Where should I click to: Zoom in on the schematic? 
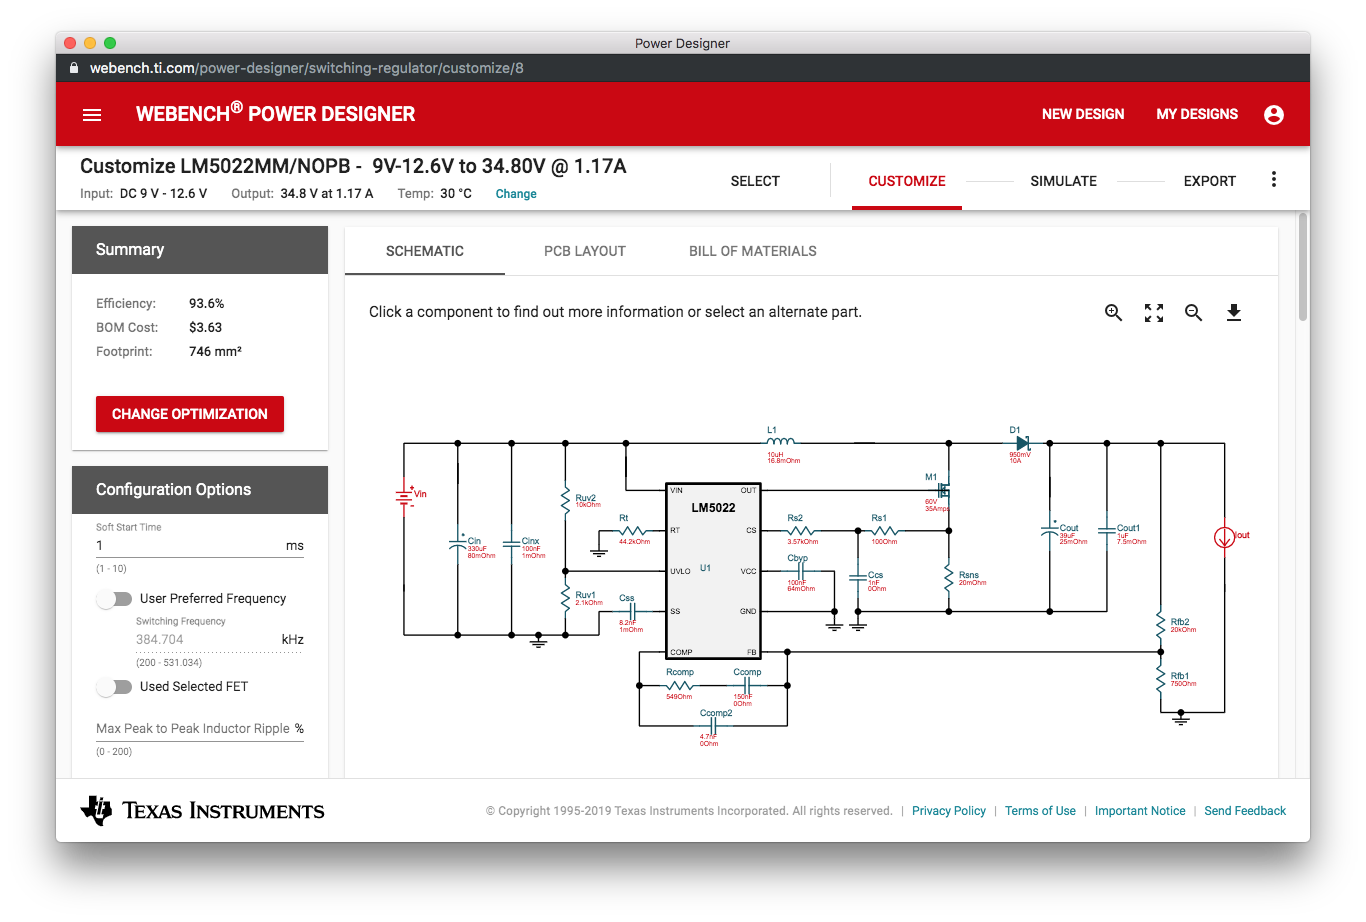pos(1113,313)
